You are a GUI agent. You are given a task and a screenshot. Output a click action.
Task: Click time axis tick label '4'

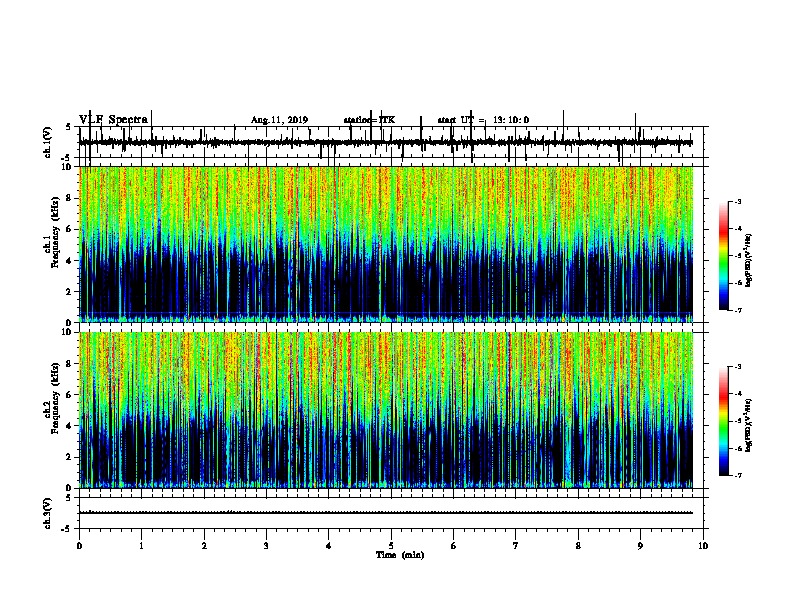(x=328, y=546)
